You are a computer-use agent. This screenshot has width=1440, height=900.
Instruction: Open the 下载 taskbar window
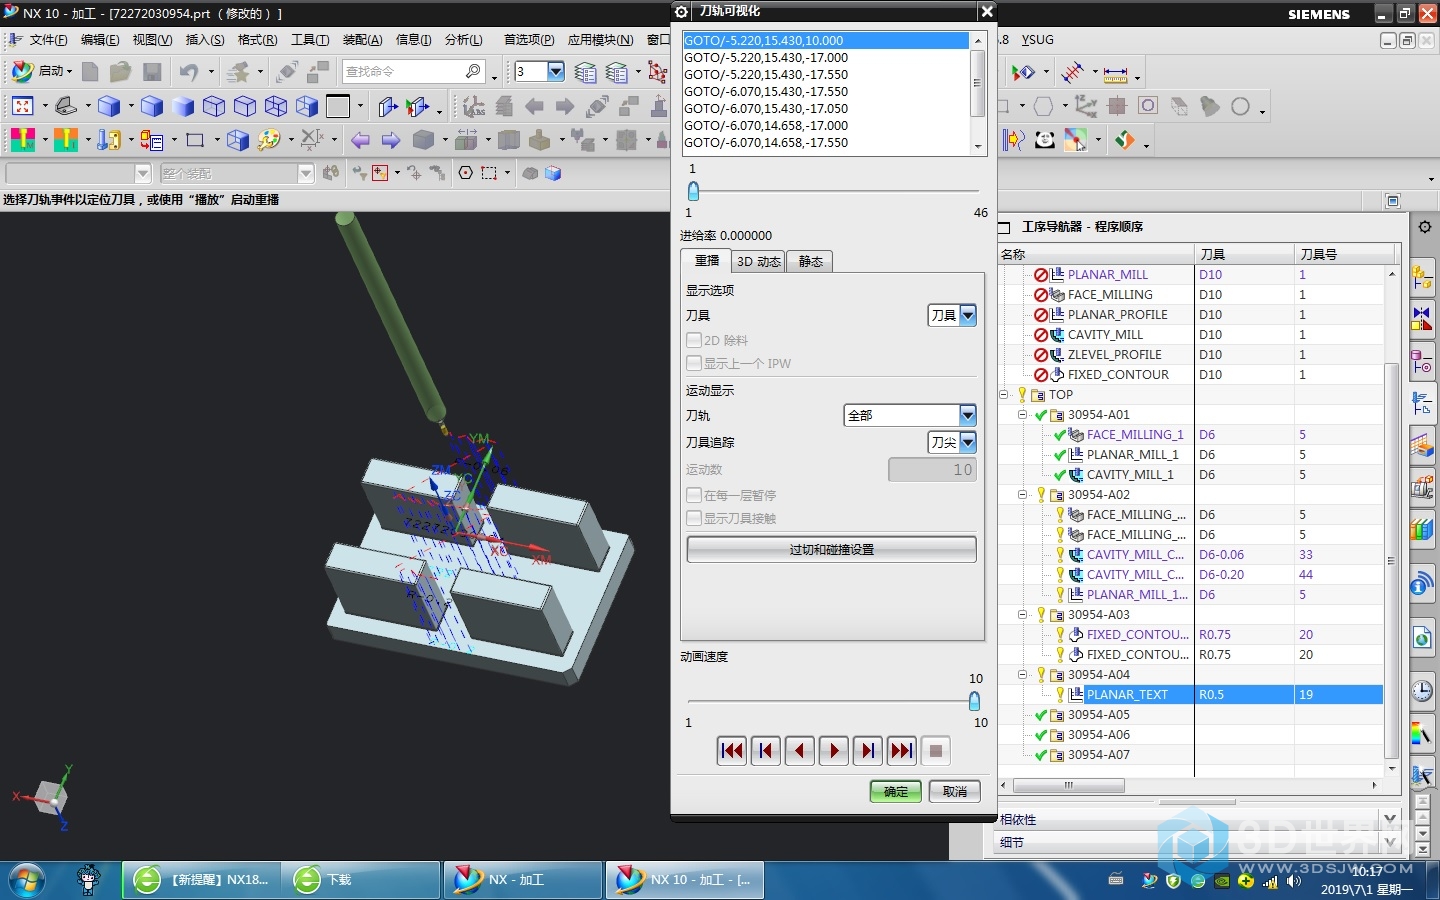[360, 880]
